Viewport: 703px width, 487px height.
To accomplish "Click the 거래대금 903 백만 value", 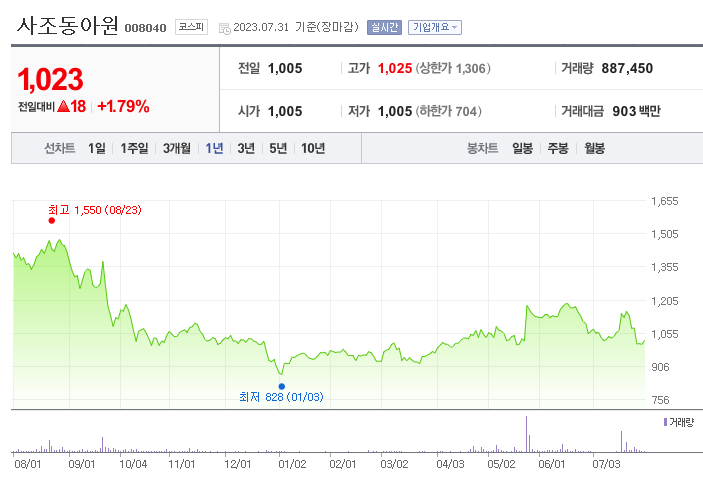I will (636, 111).
